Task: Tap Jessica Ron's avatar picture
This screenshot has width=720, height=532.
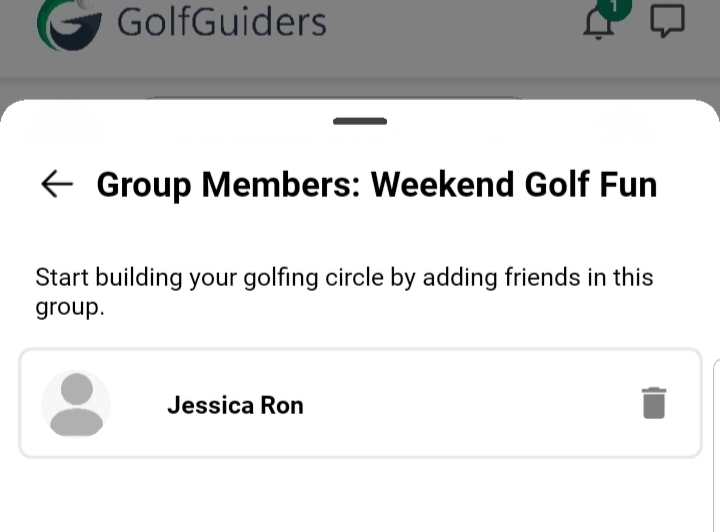Action: (76, 404)
